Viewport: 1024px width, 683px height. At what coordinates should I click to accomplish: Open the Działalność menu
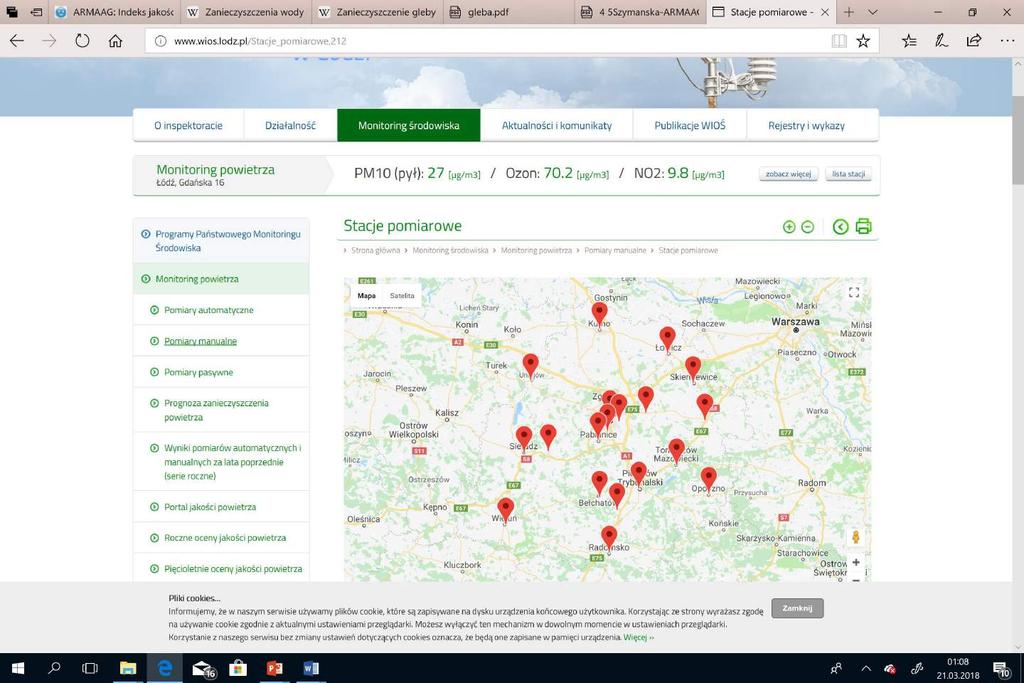[290, 125]
